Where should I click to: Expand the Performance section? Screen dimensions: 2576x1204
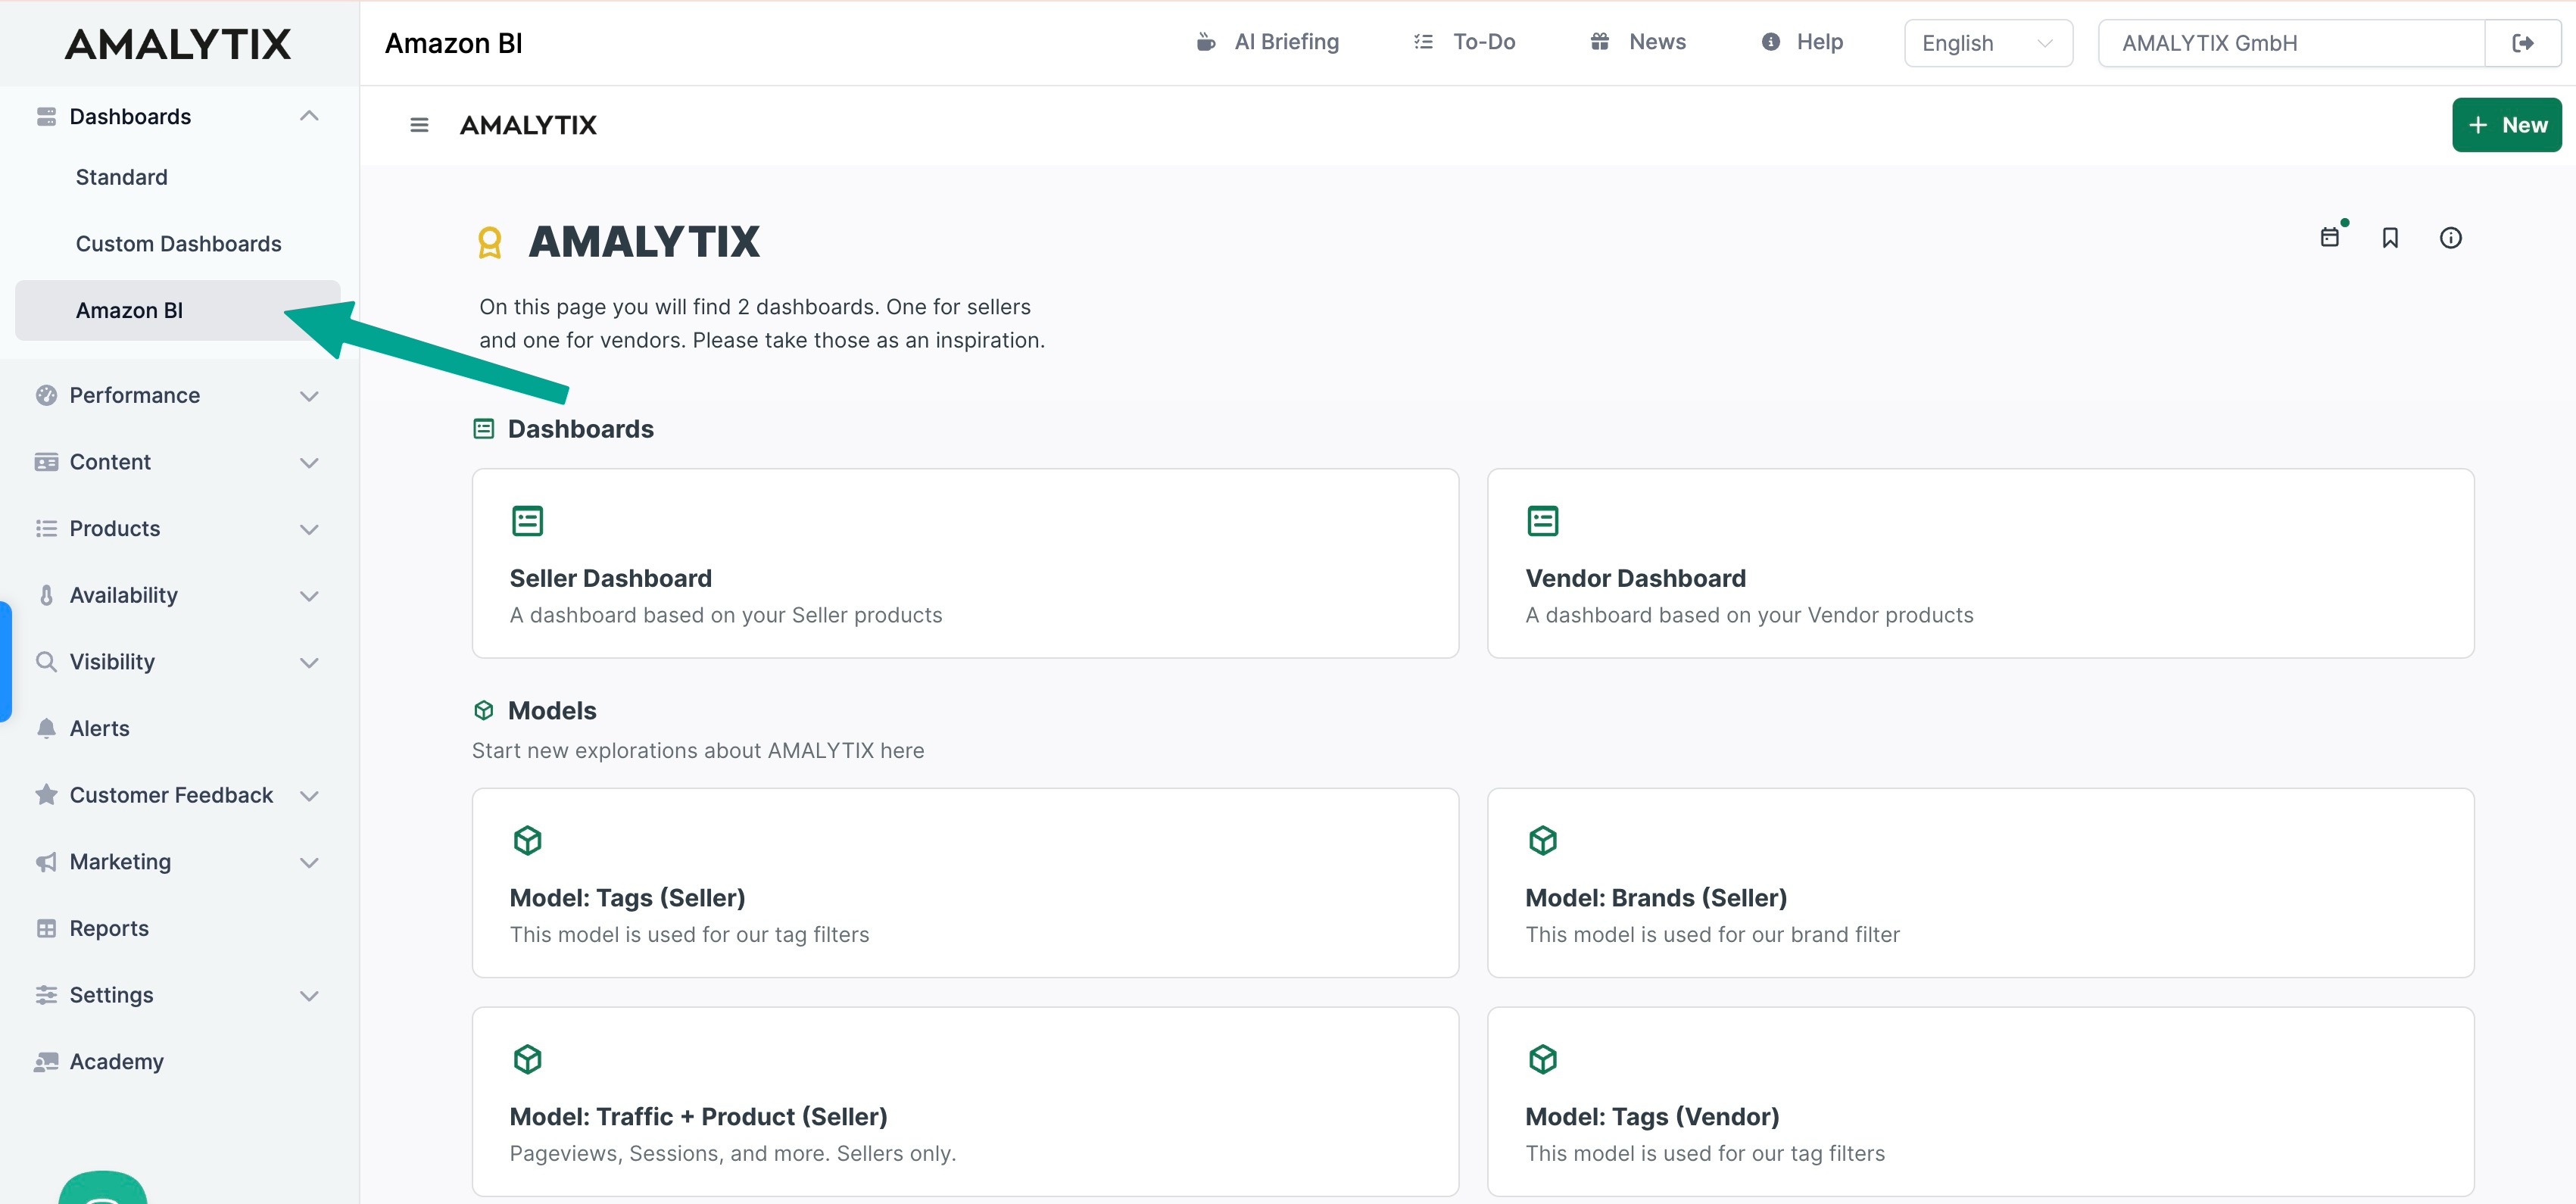point(308,395)
